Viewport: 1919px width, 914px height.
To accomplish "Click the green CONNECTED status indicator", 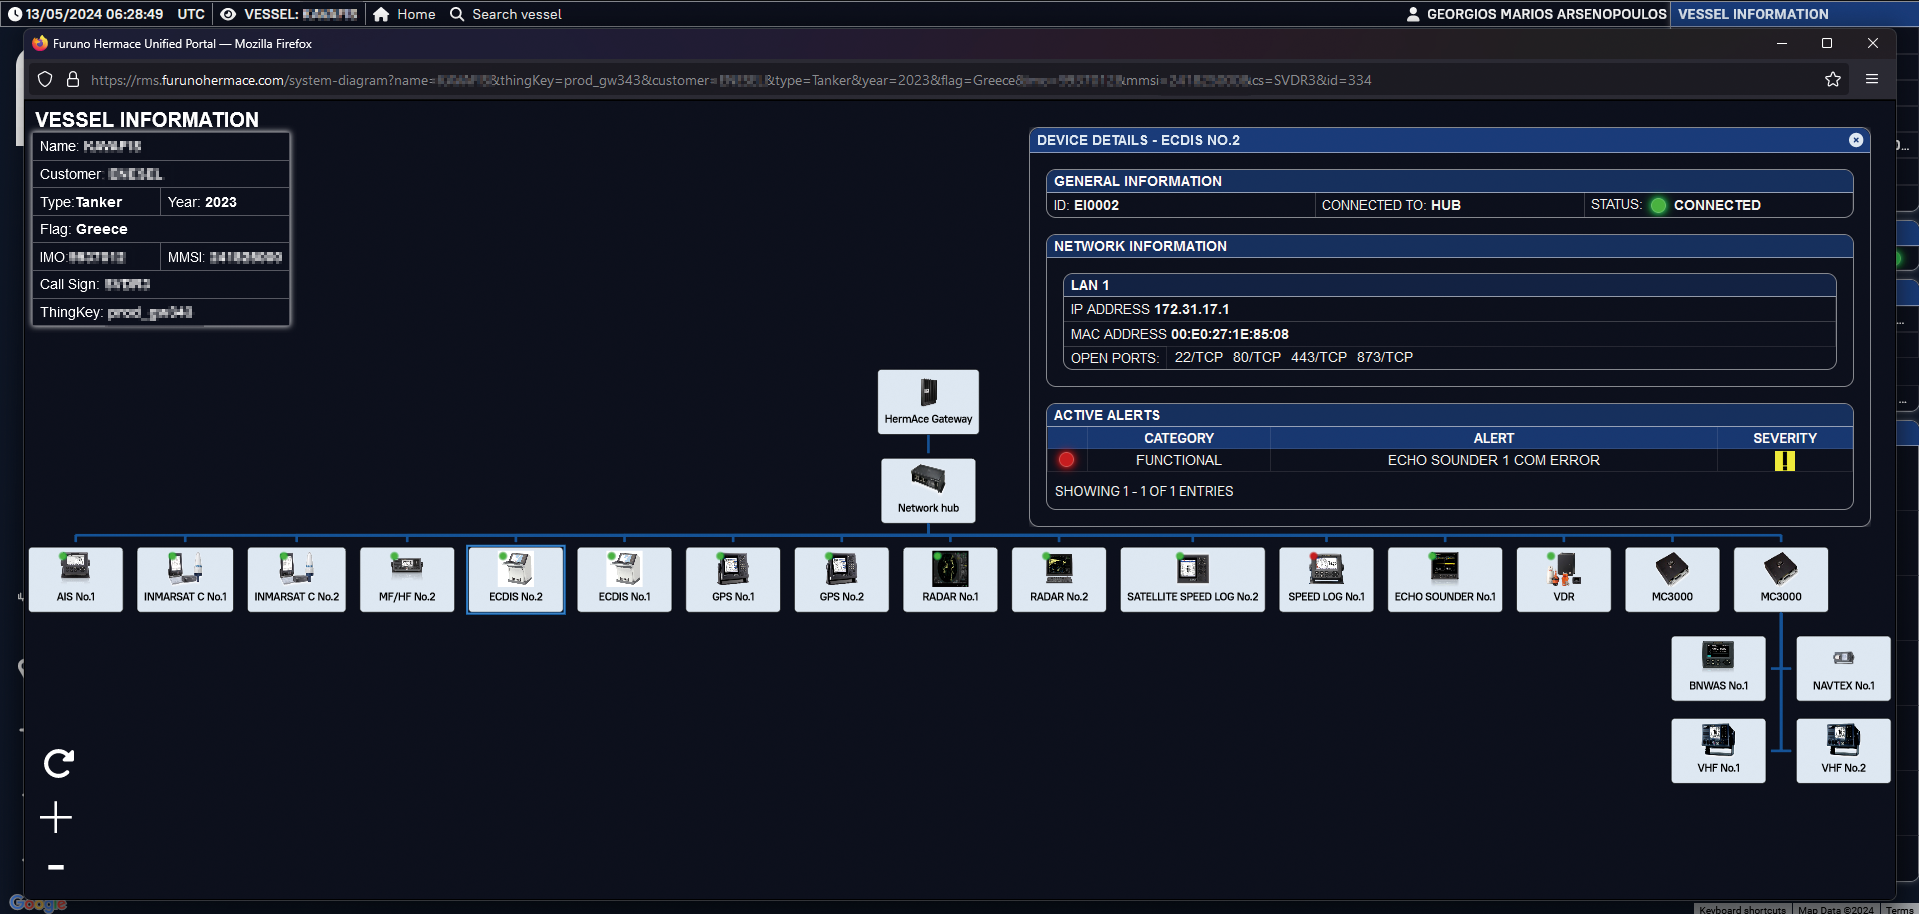I will tap(1658, 205).
